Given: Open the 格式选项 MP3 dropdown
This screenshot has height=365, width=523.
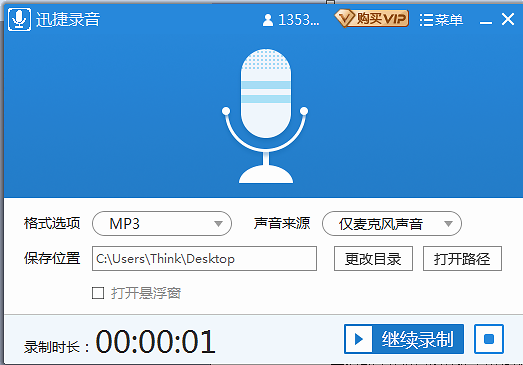Looking at the screenshot, I should click(162, 224).
